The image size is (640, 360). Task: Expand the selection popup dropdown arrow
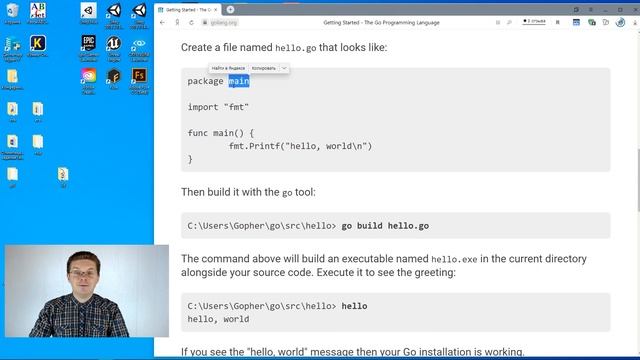[x=284, y=68]
